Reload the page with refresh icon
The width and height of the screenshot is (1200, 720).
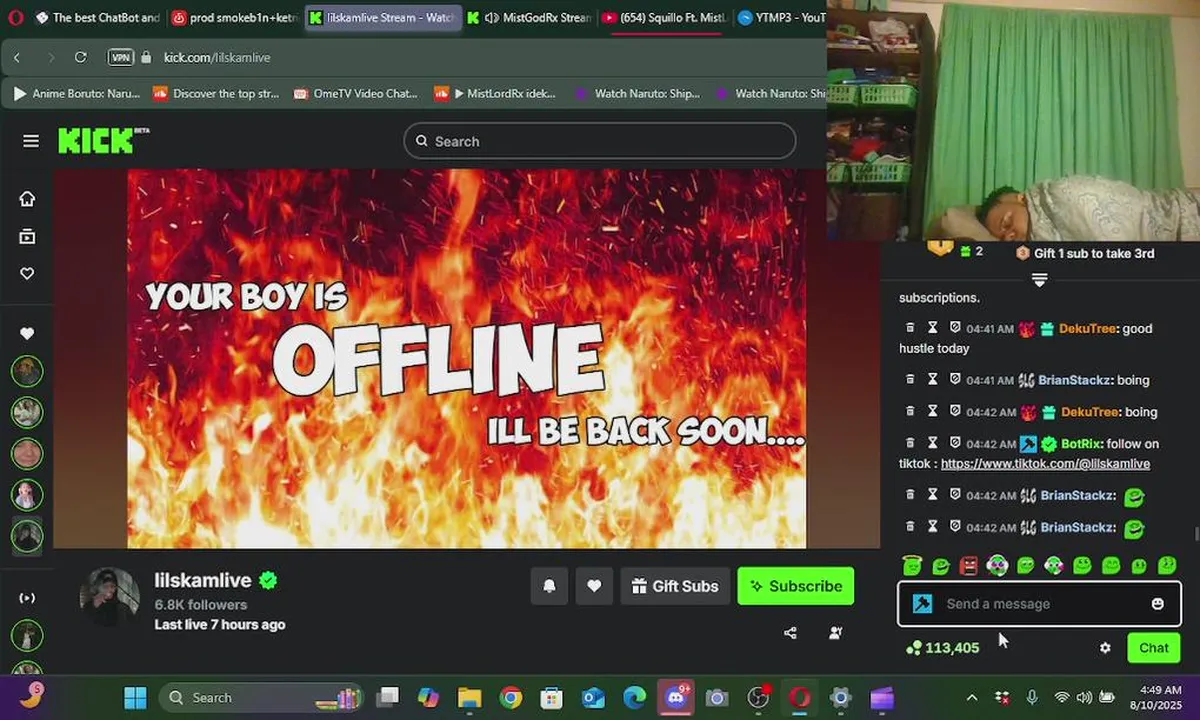click(x=81, y=57)
